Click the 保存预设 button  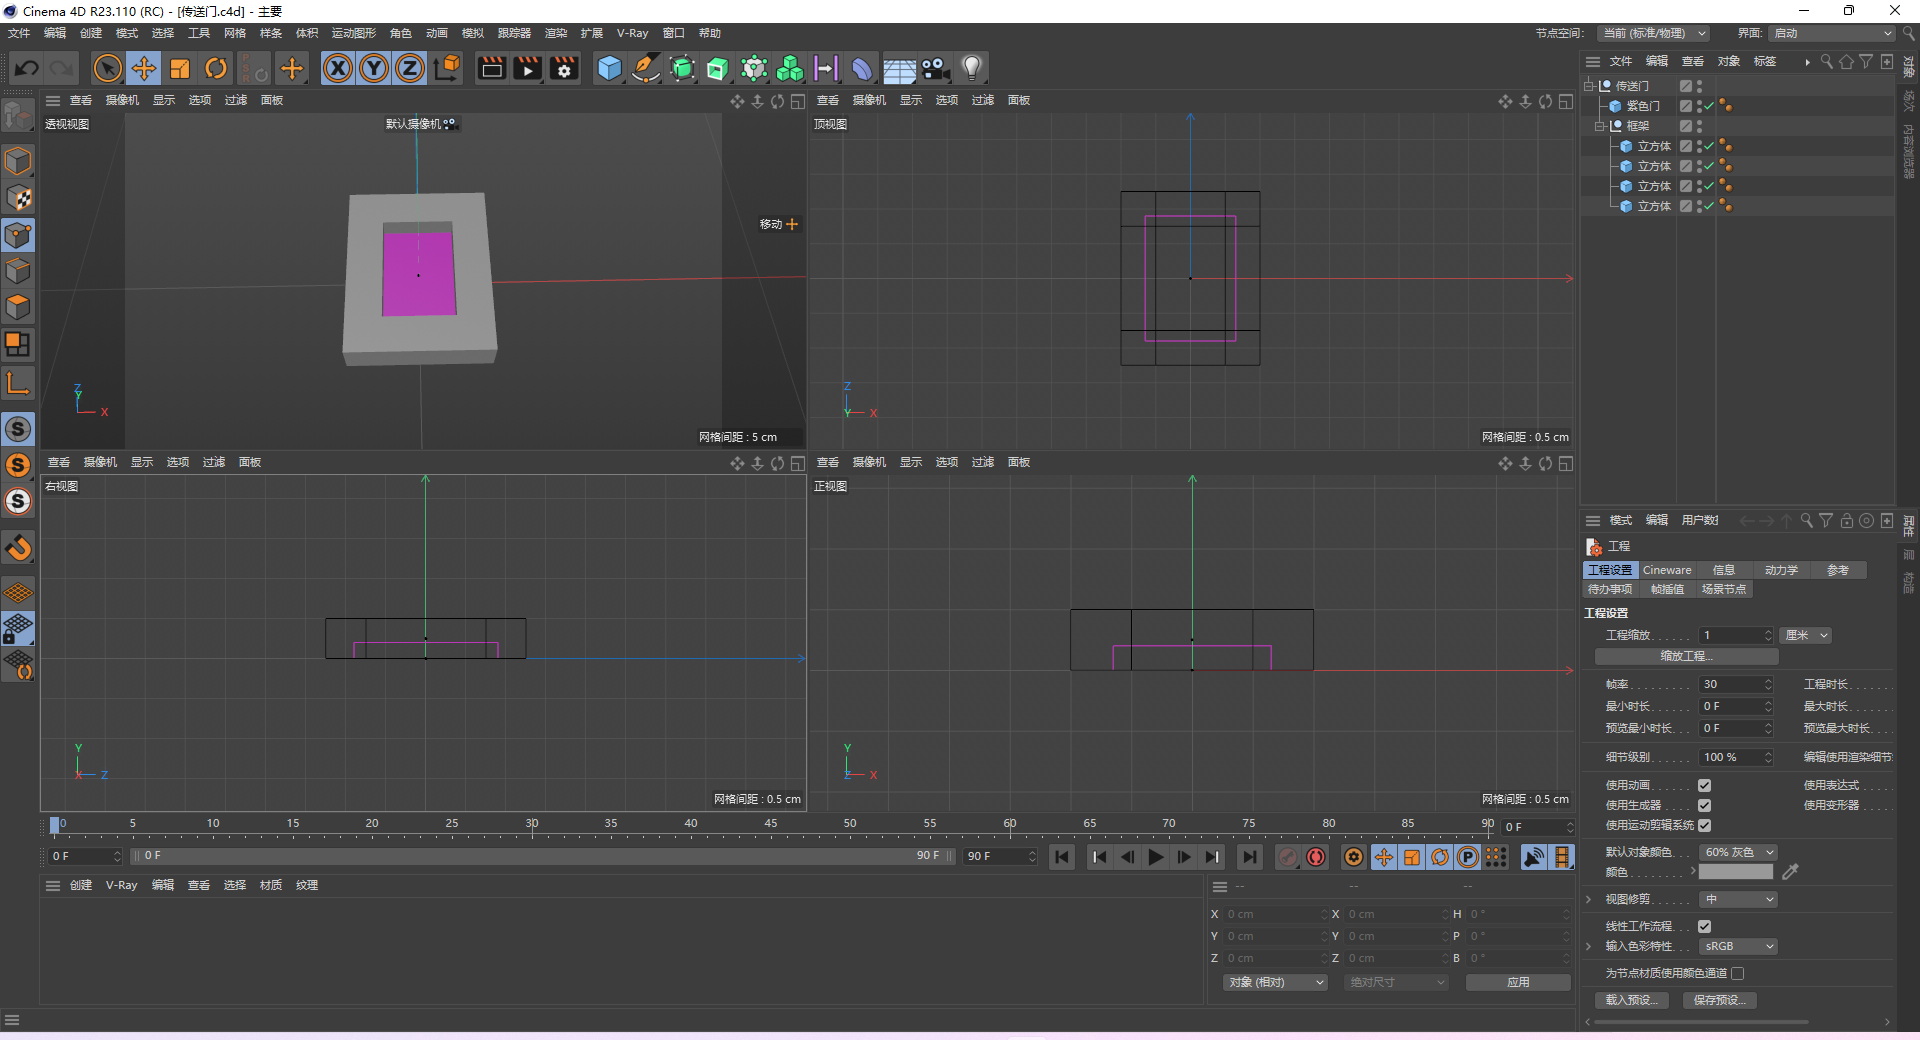click(x=1719, y=1000)
